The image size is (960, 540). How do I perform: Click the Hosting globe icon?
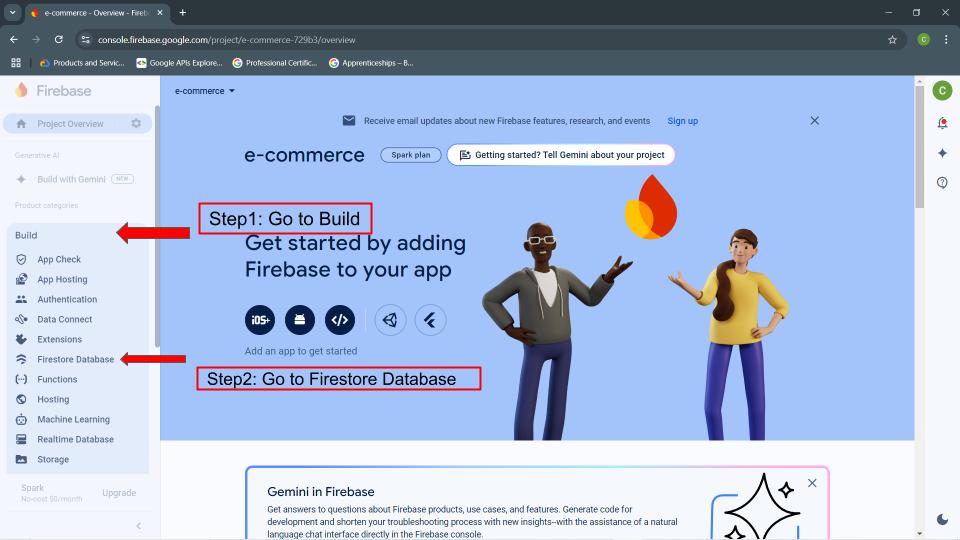pos(21,399)
